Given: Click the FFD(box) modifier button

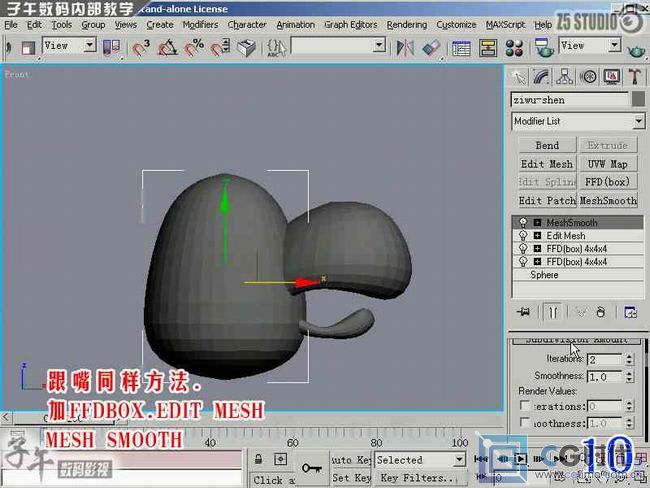Looking at the screenshot, I should [608, 182].
